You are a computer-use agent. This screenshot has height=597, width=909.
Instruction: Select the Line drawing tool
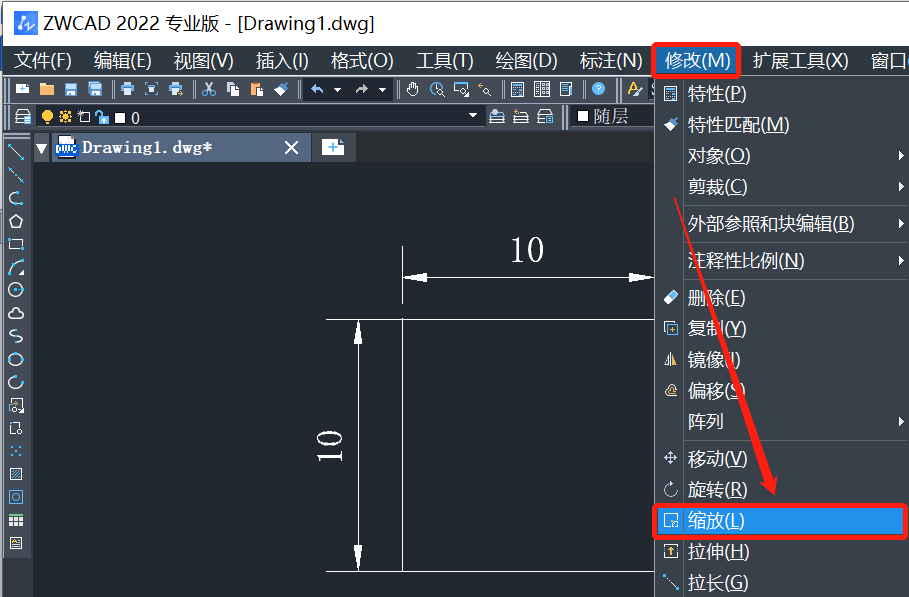coord(16,152)
